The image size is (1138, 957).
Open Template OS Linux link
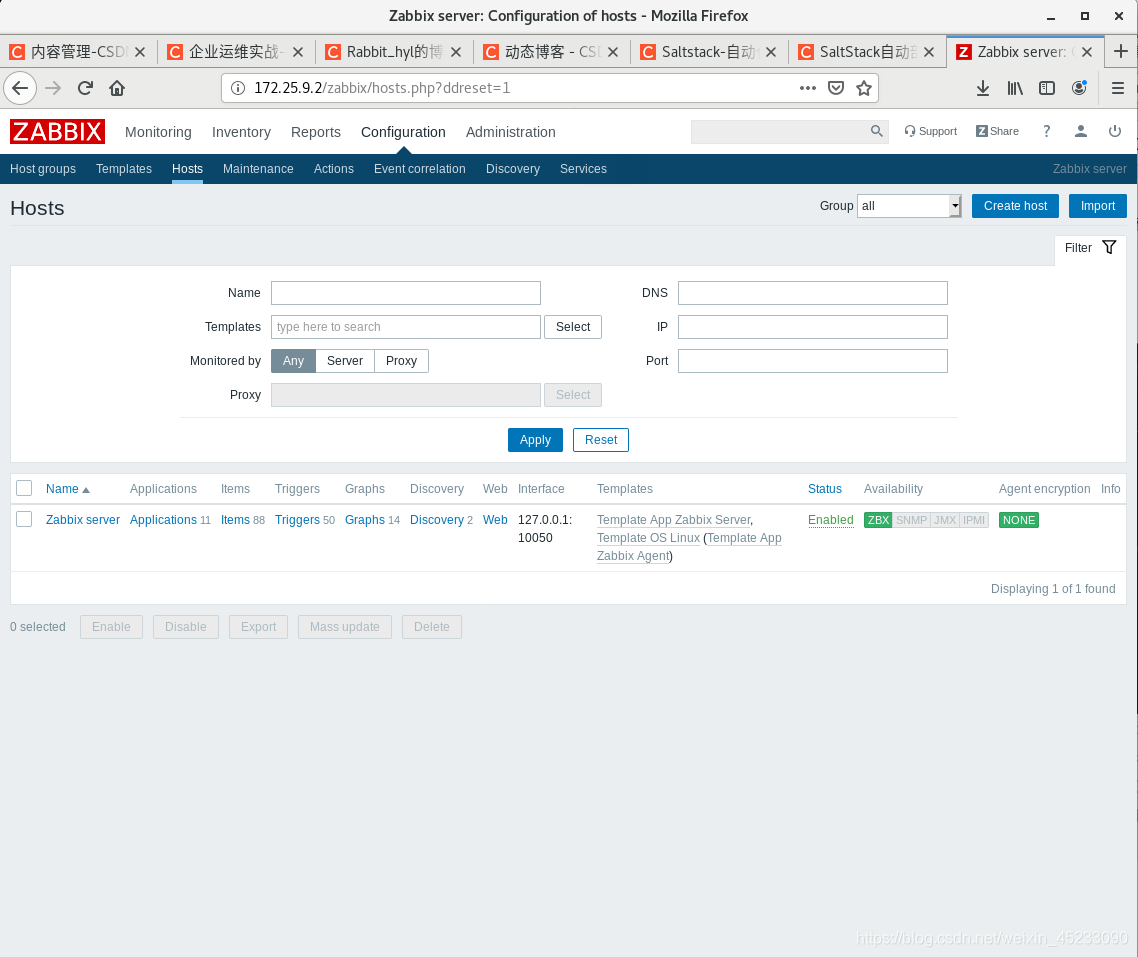[x=648, y=538]
